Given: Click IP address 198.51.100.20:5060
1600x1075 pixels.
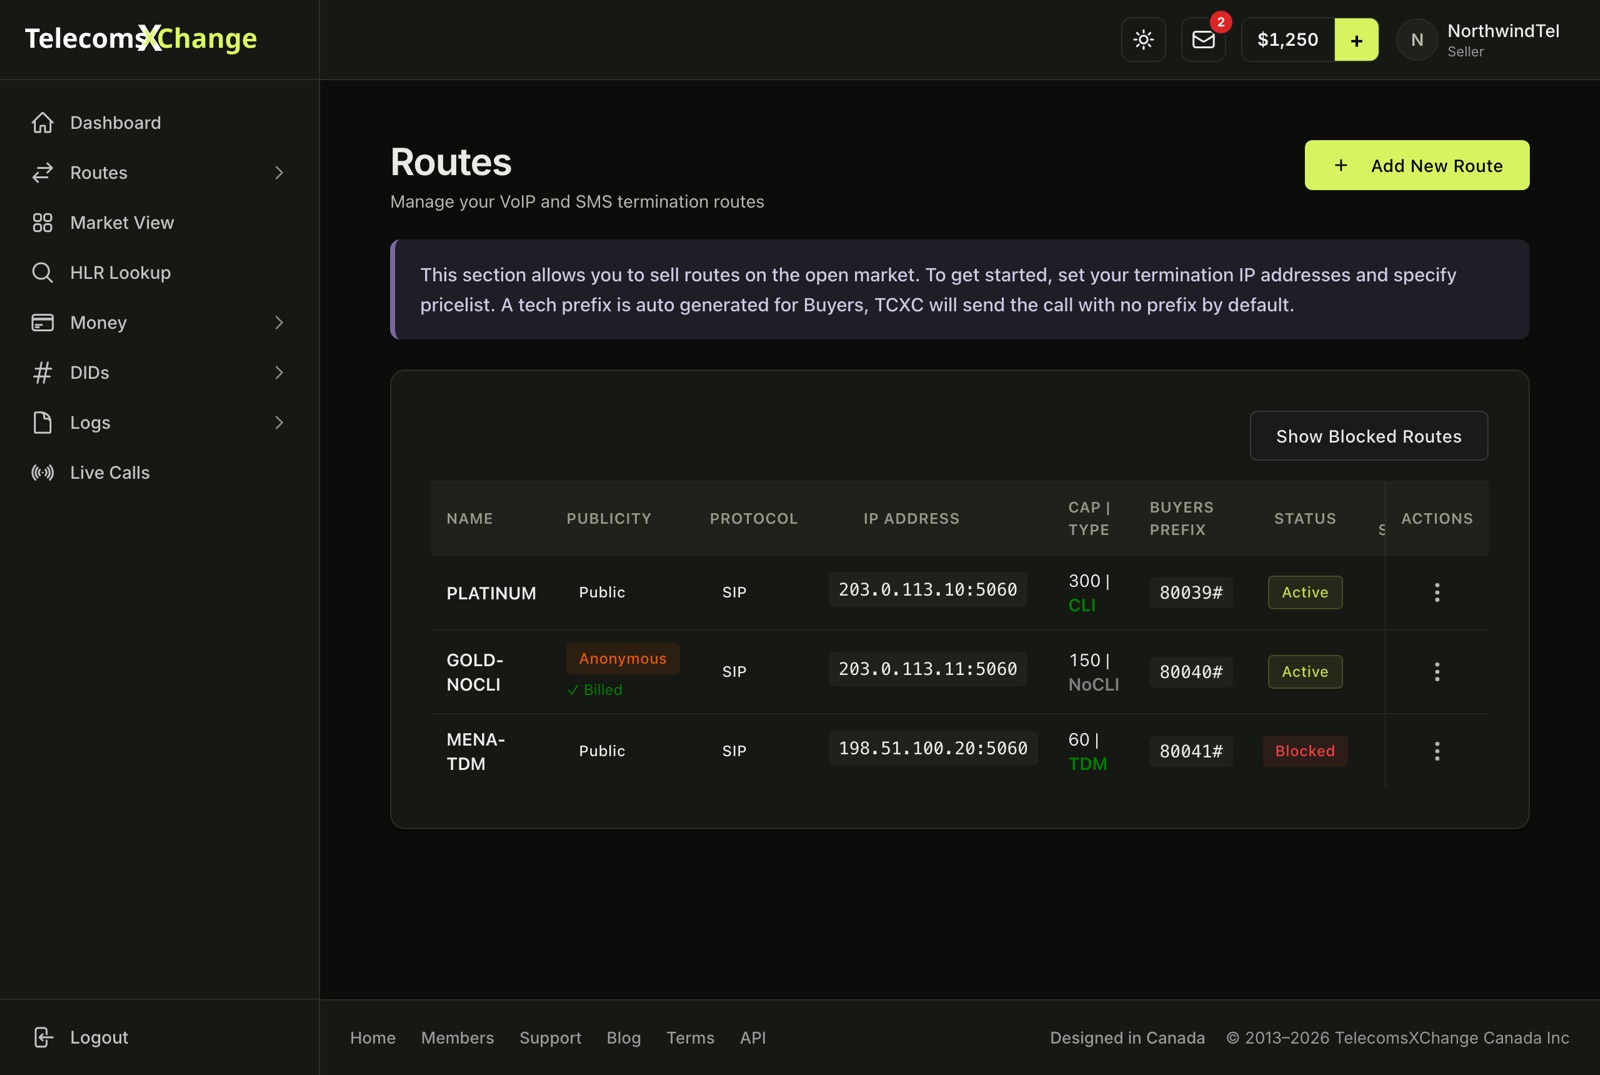Looking at the screenshot, I should pos(933,748).
